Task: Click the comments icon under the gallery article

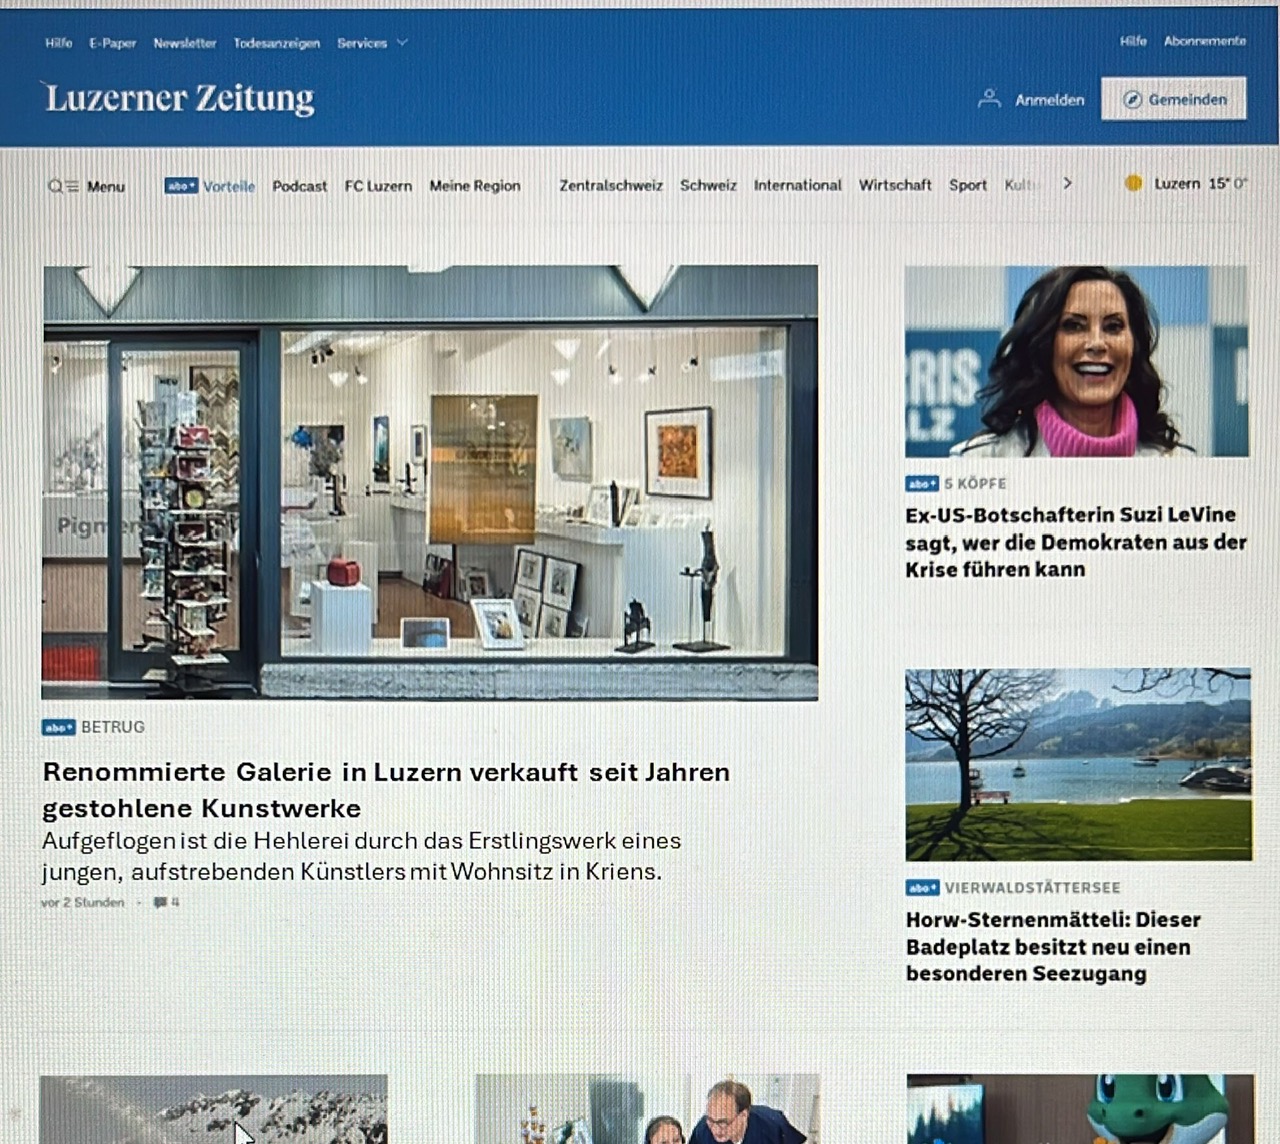Action: [x=160, y=902]
